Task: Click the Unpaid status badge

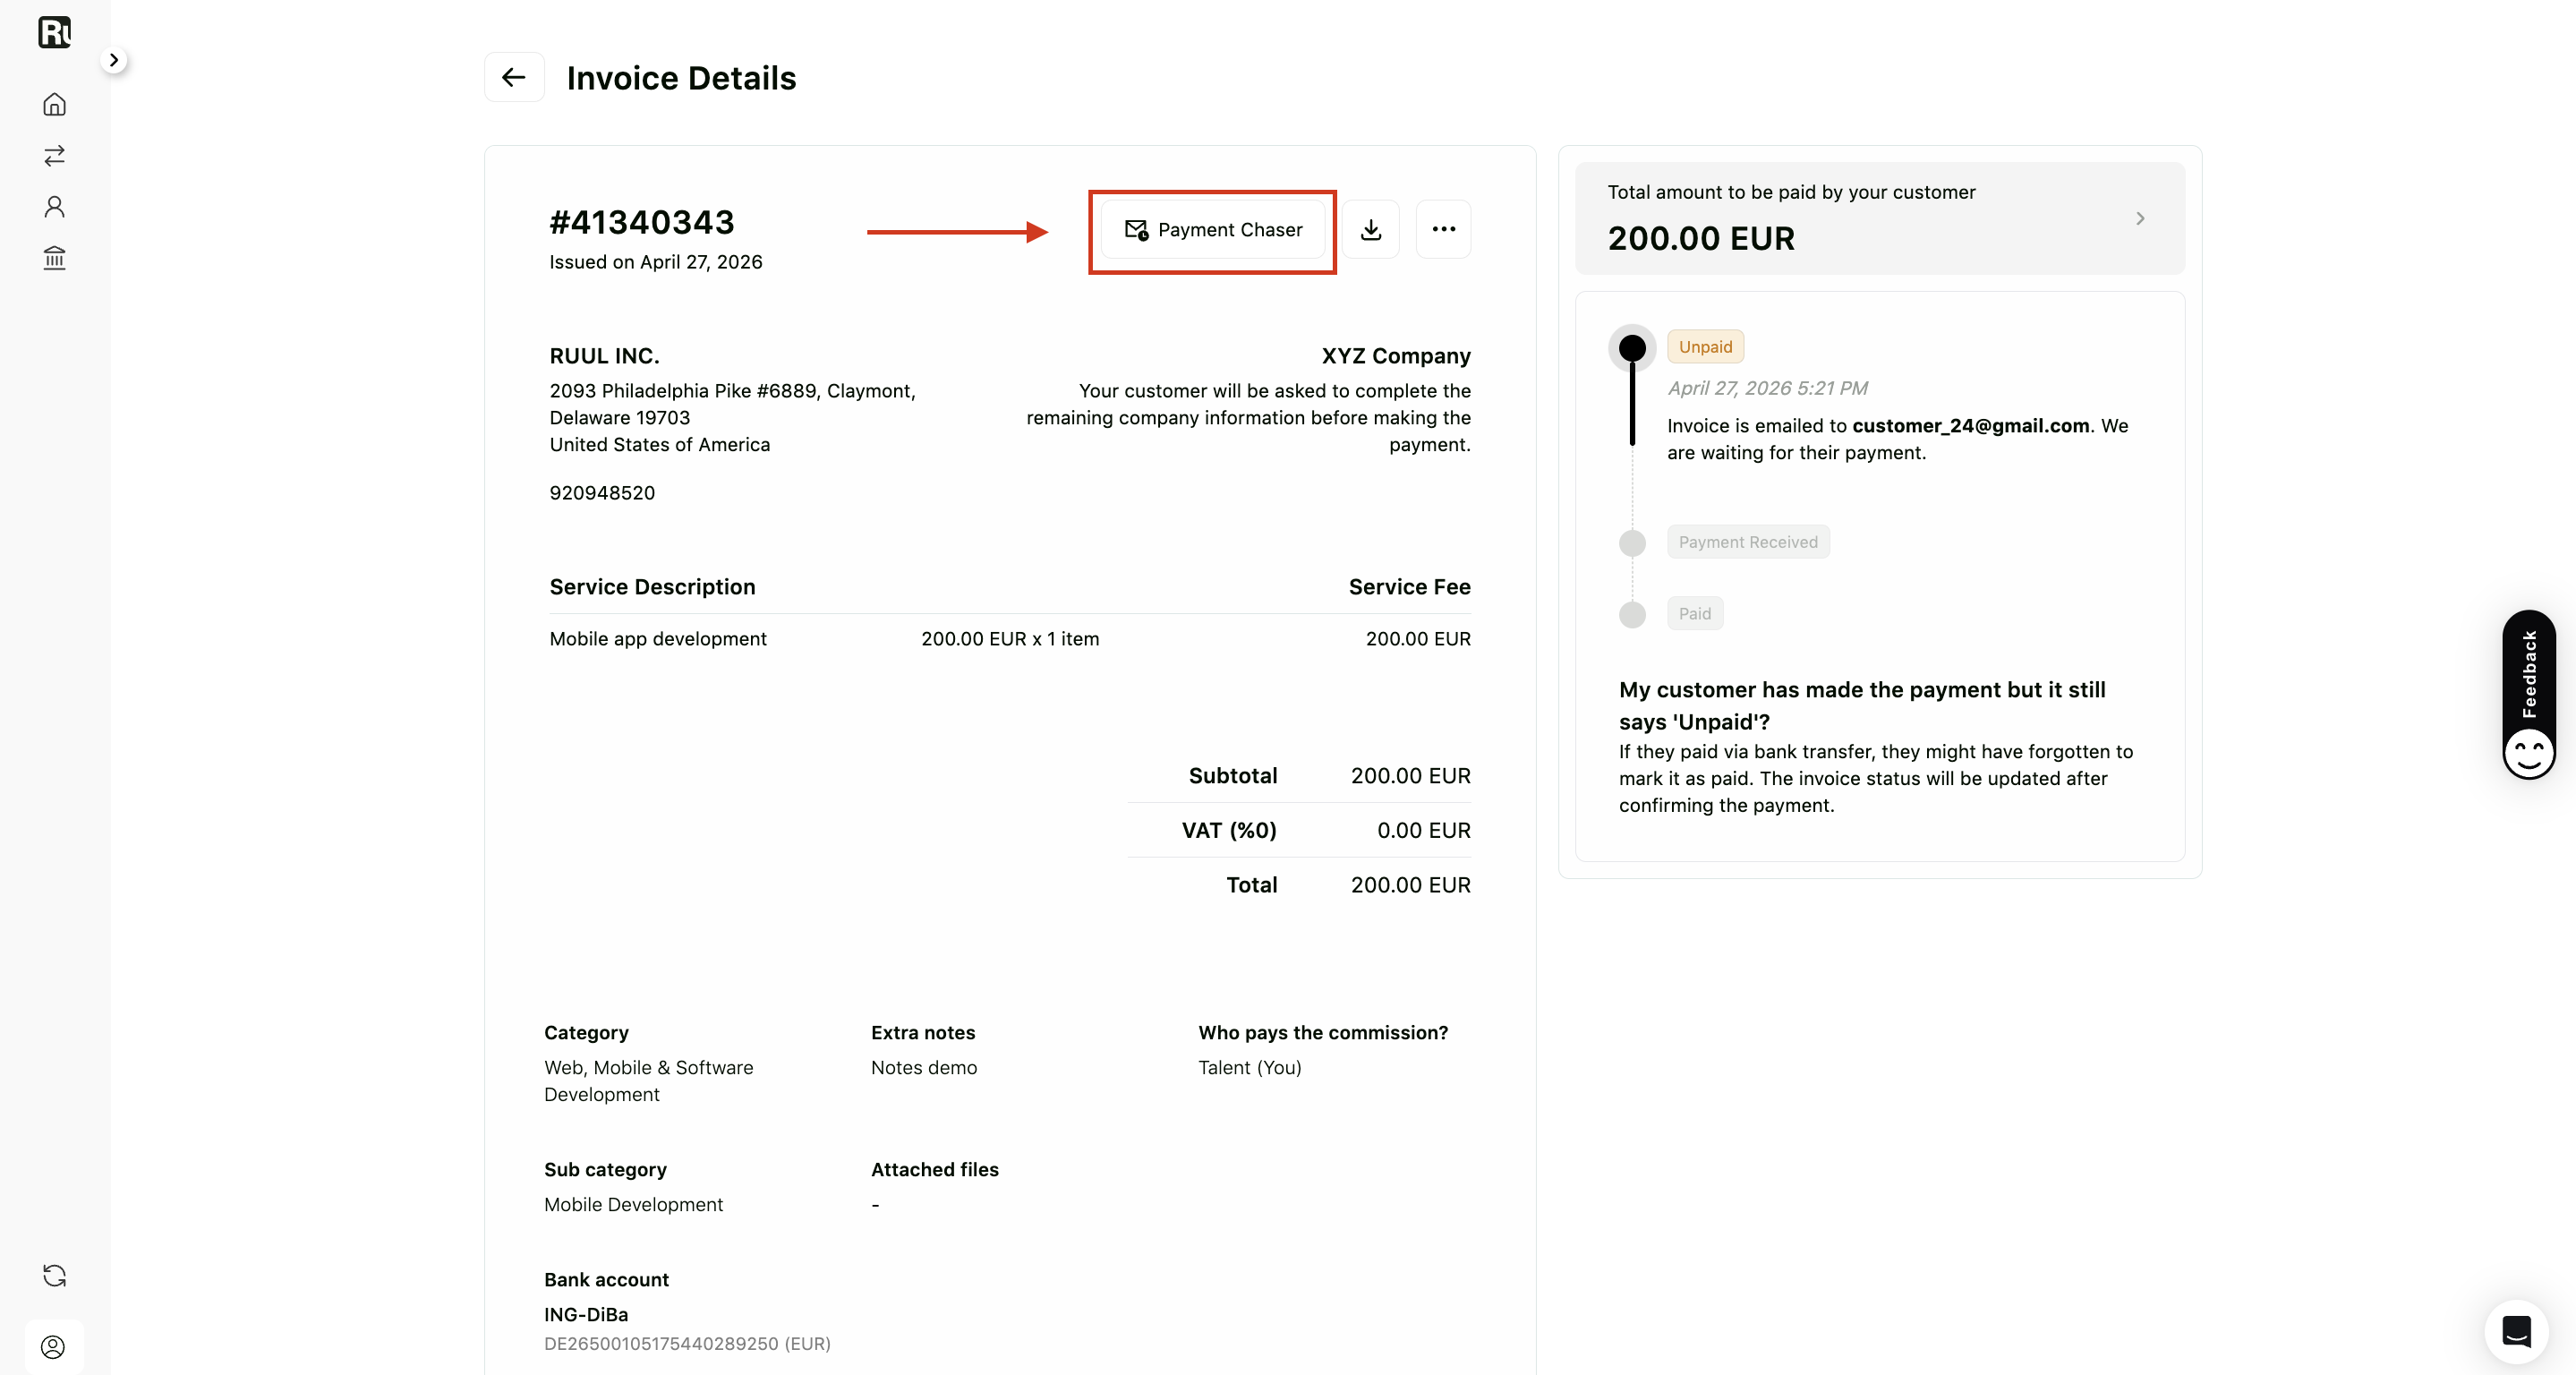Action: tap(1705, 347)
